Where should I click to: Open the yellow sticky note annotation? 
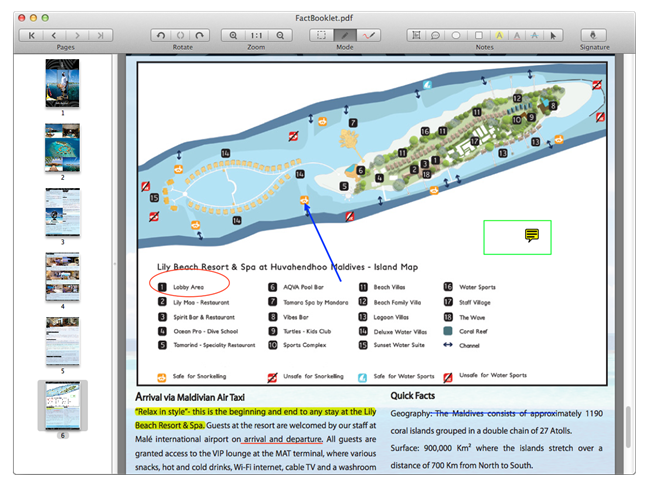tap(531, 235)
